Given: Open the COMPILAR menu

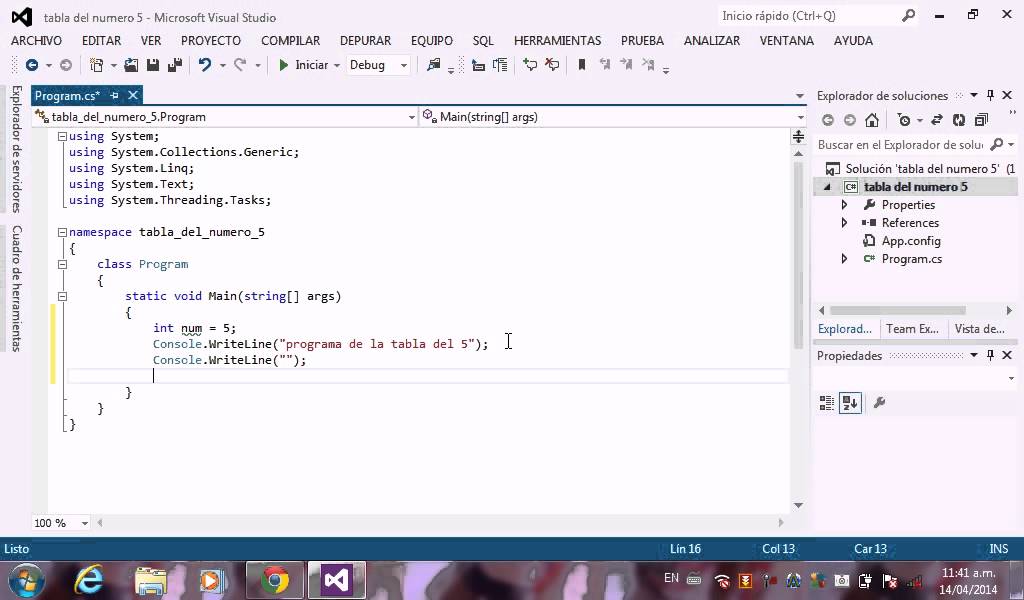Looking at the screenshot, I should pyautogui.click(x=291, y=40).
